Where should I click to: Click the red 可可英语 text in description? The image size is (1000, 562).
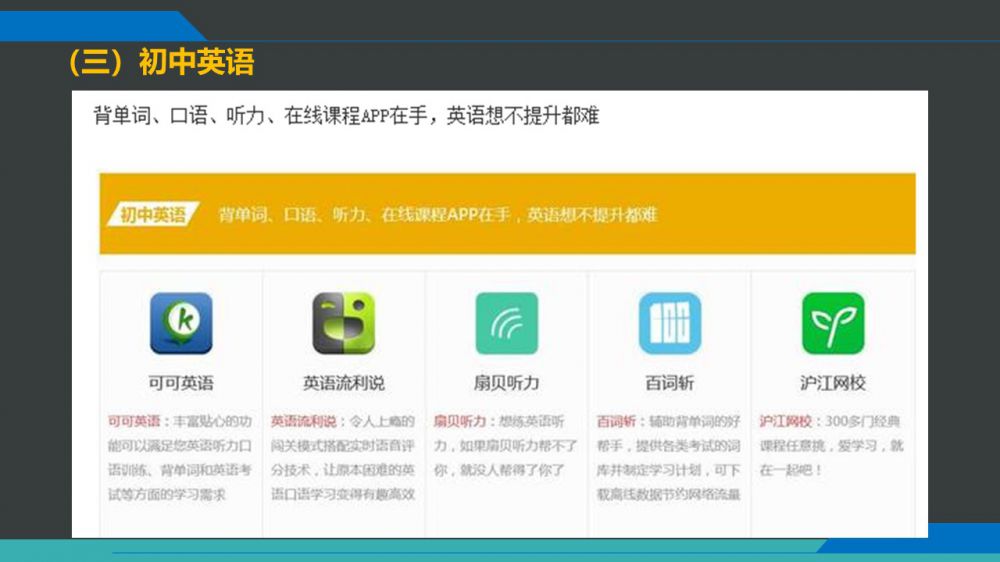pos(134,421)
